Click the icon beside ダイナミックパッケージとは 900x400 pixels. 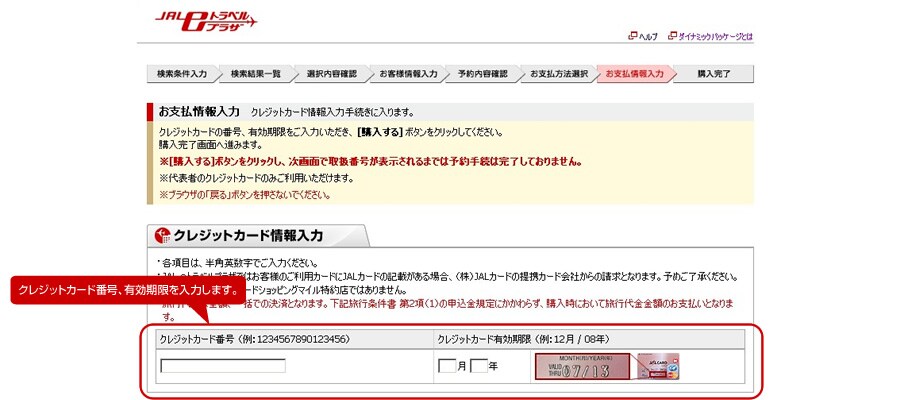[672, 36]
